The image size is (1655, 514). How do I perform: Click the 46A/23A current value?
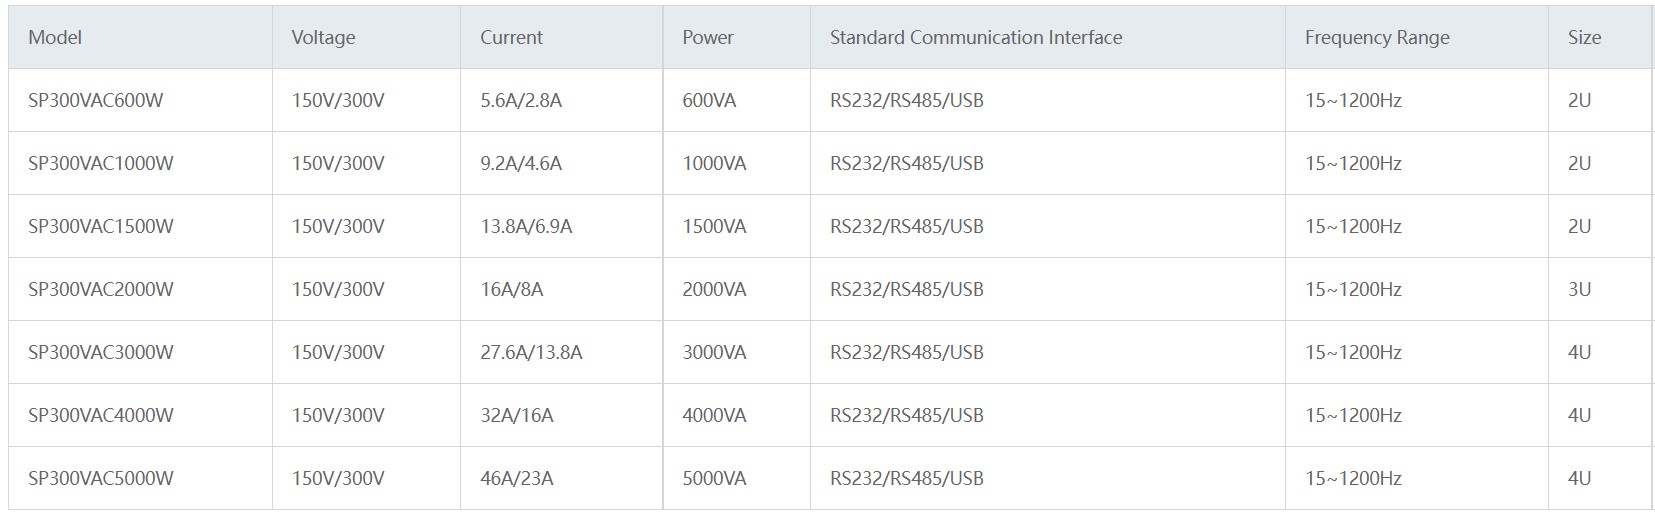click(517, 478)
